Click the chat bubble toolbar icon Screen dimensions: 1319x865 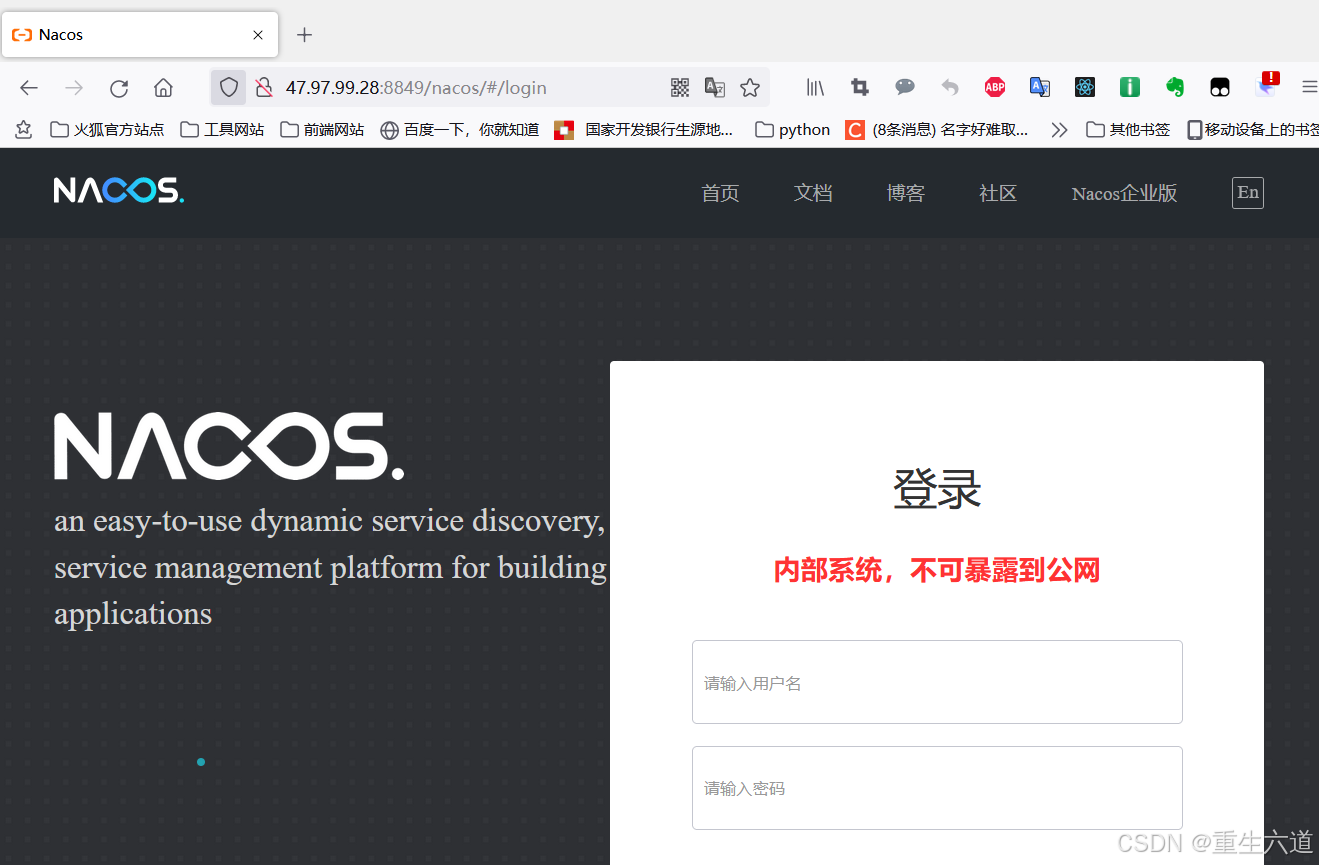905,88
